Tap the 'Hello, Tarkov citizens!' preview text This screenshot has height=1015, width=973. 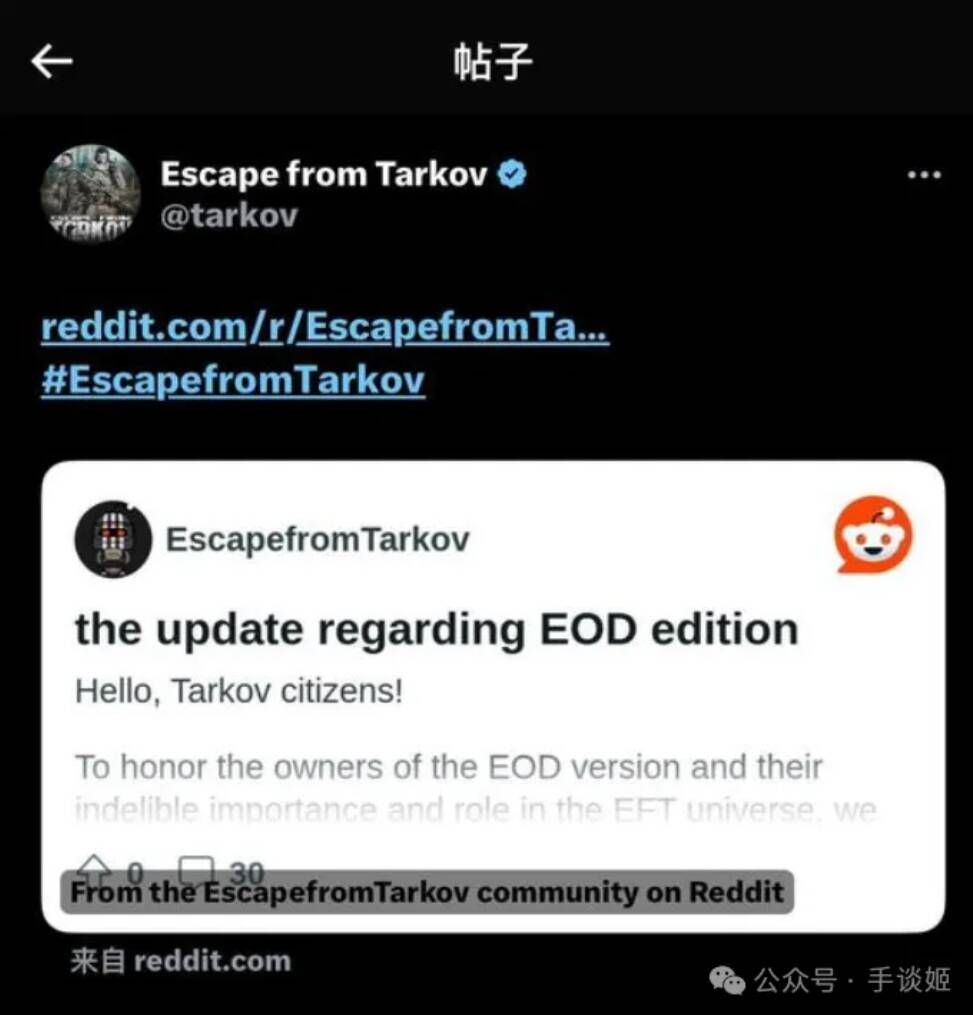pyautogui.click(x=239, y=691)
